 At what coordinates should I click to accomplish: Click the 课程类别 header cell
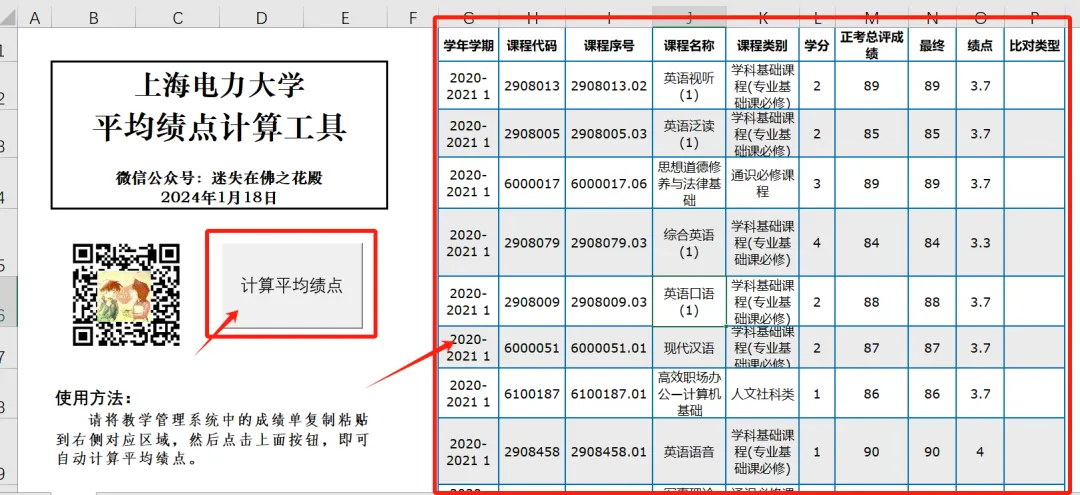[x=762, y=45]
